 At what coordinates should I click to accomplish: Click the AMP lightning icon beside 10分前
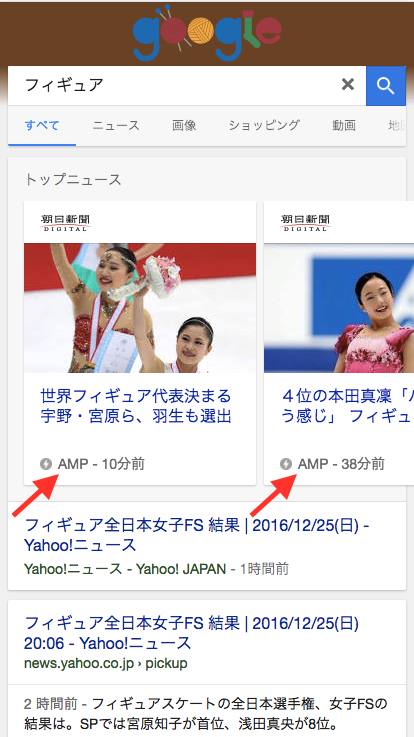pyautogui.click(x=46, y=464)
